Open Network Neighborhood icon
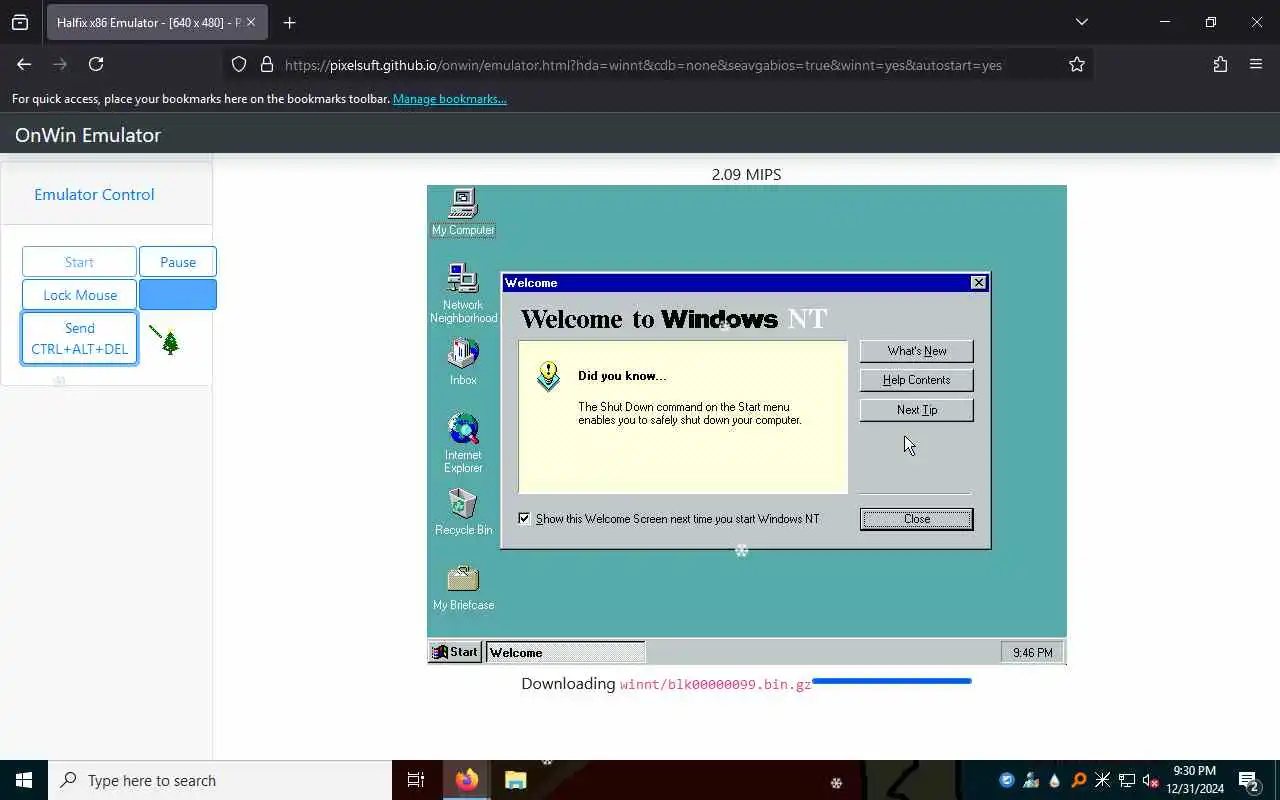The height and width of the screenshot is (800, 1280). [x=463, y=292]
